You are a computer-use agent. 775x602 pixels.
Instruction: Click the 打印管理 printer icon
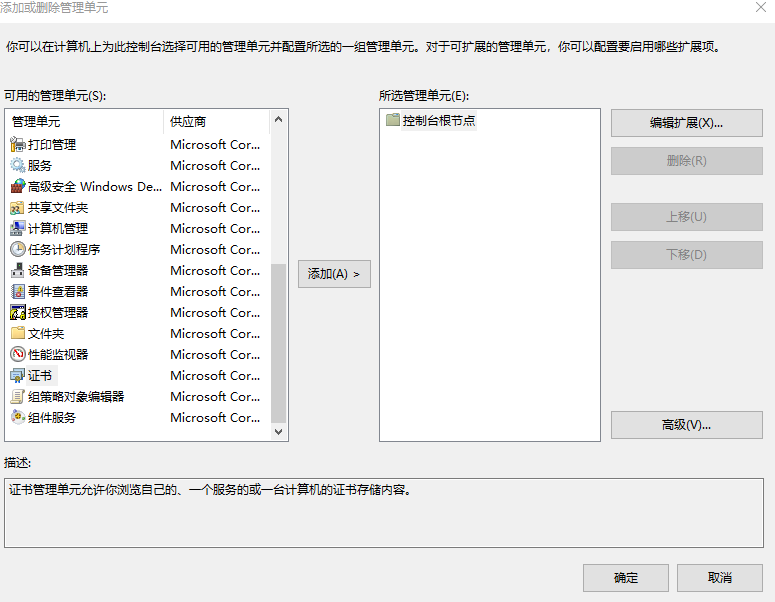tap(18, 144)
